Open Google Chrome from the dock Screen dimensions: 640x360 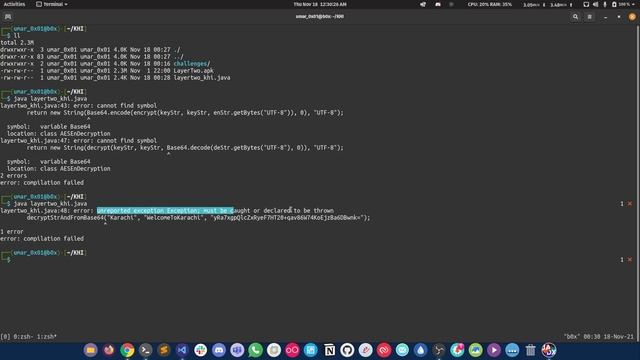[x=127, y=350]
